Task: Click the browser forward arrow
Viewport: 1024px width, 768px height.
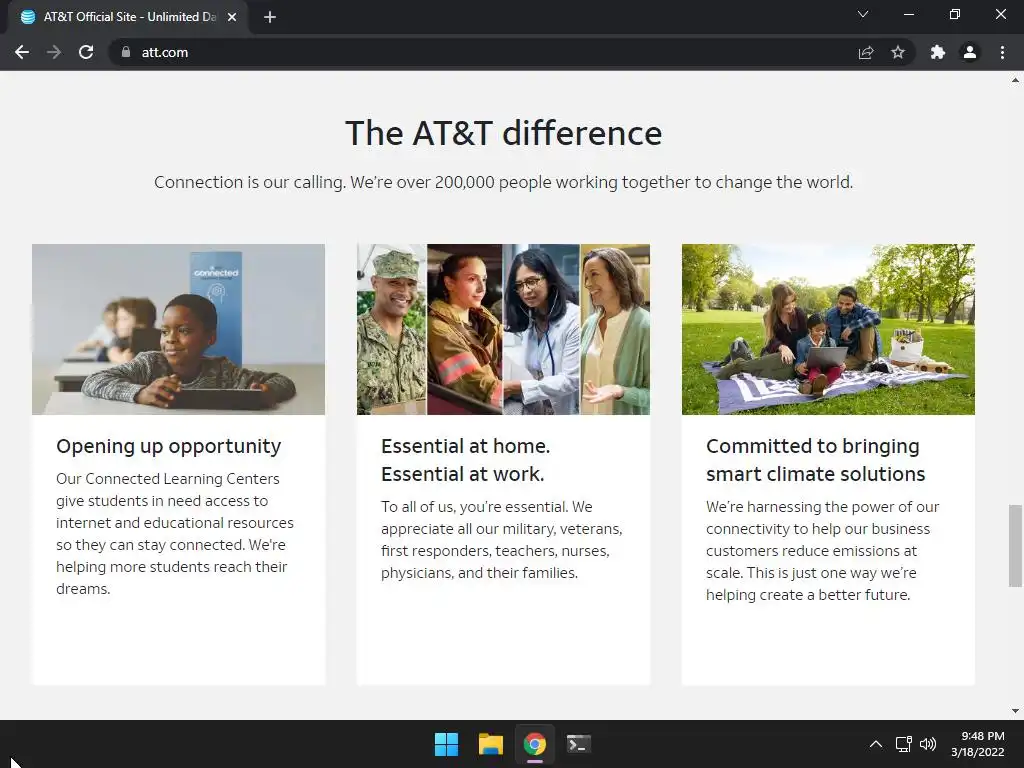Action: point(54,52)
